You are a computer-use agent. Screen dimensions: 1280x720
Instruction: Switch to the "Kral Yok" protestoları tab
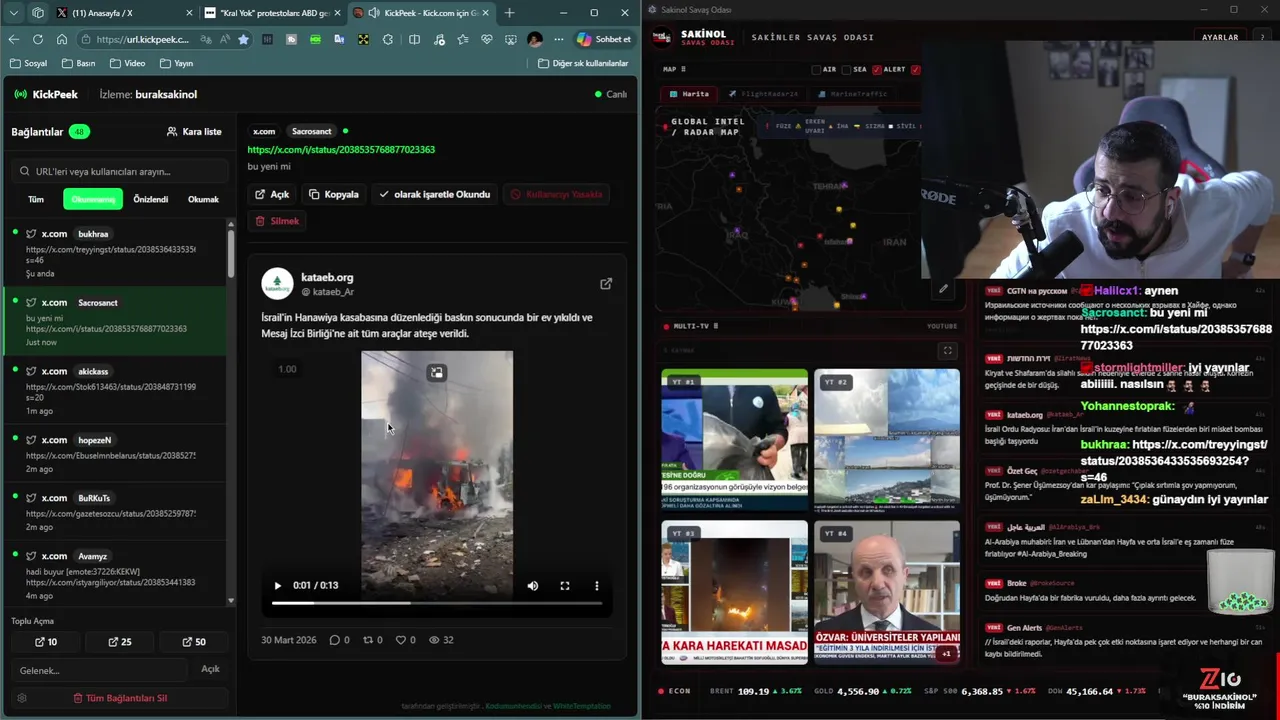pos(271,13)
